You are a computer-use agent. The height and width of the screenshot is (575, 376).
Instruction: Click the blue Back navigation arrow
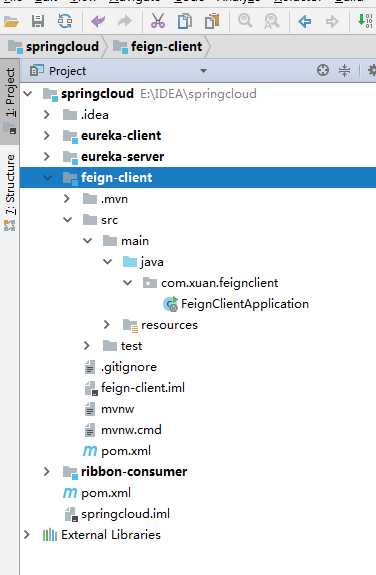coord(304,22)
